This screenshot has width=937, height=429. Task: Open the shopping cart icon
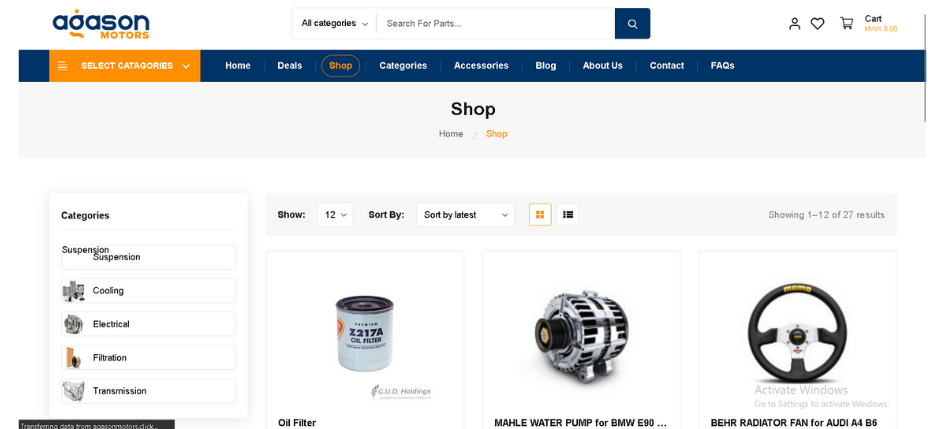pos(846,23)
